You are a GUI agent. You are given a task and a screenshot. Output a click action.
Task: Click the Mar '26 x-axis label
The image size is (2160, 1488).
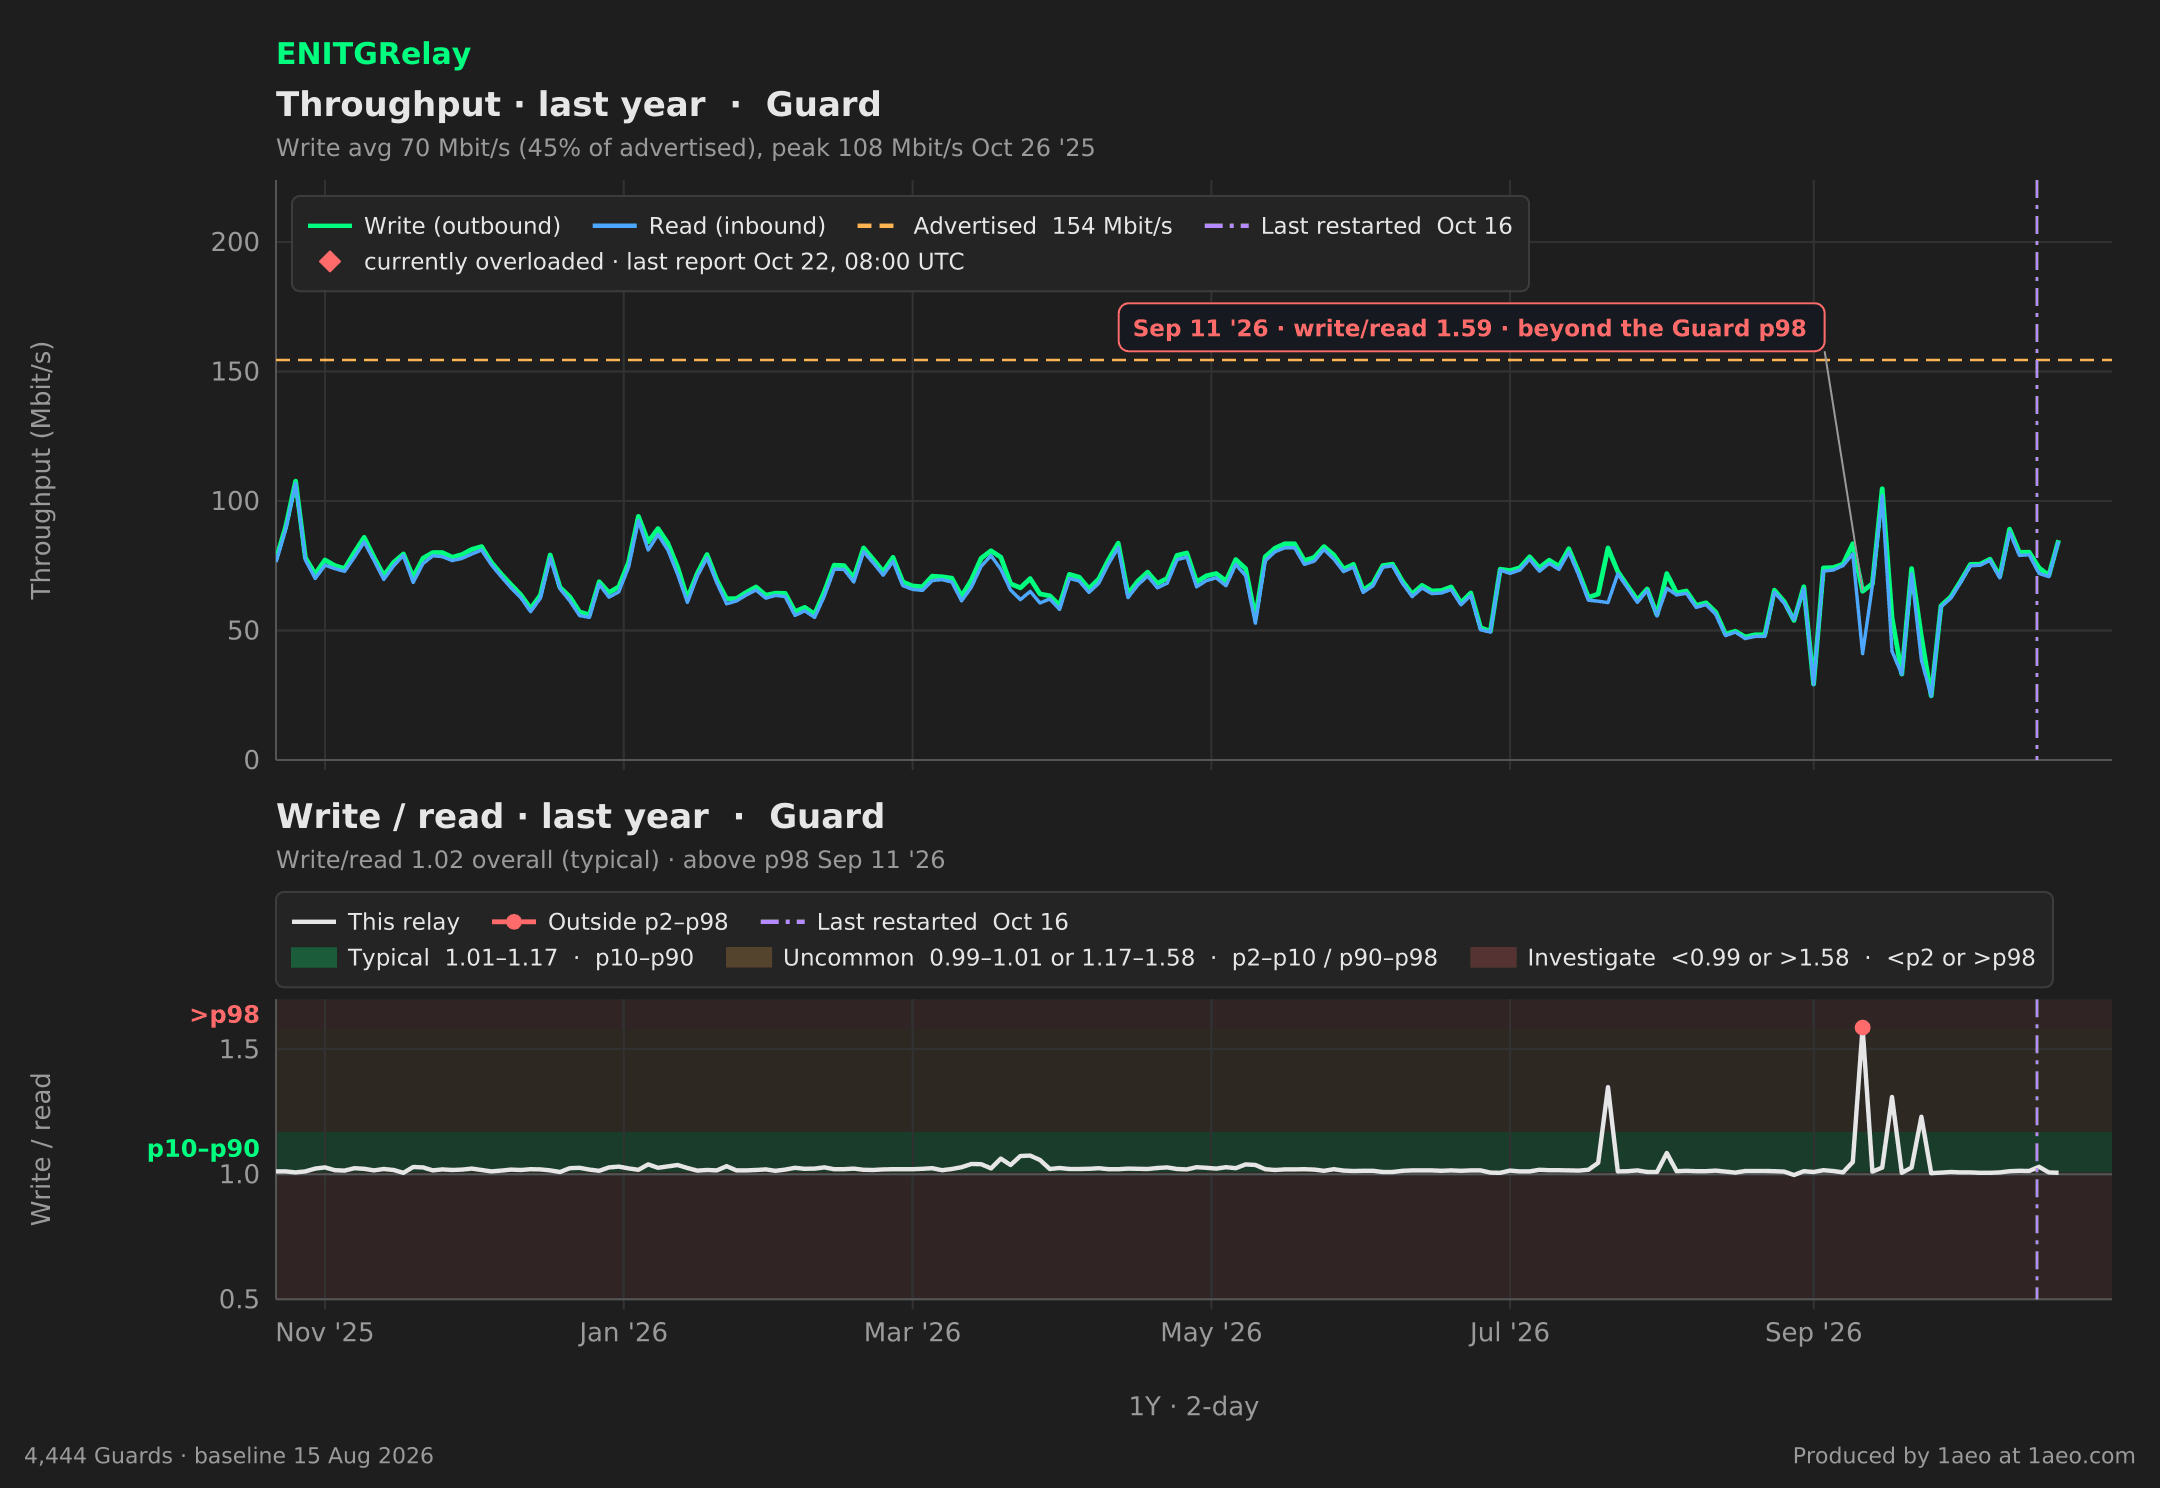coord(912,1333)
